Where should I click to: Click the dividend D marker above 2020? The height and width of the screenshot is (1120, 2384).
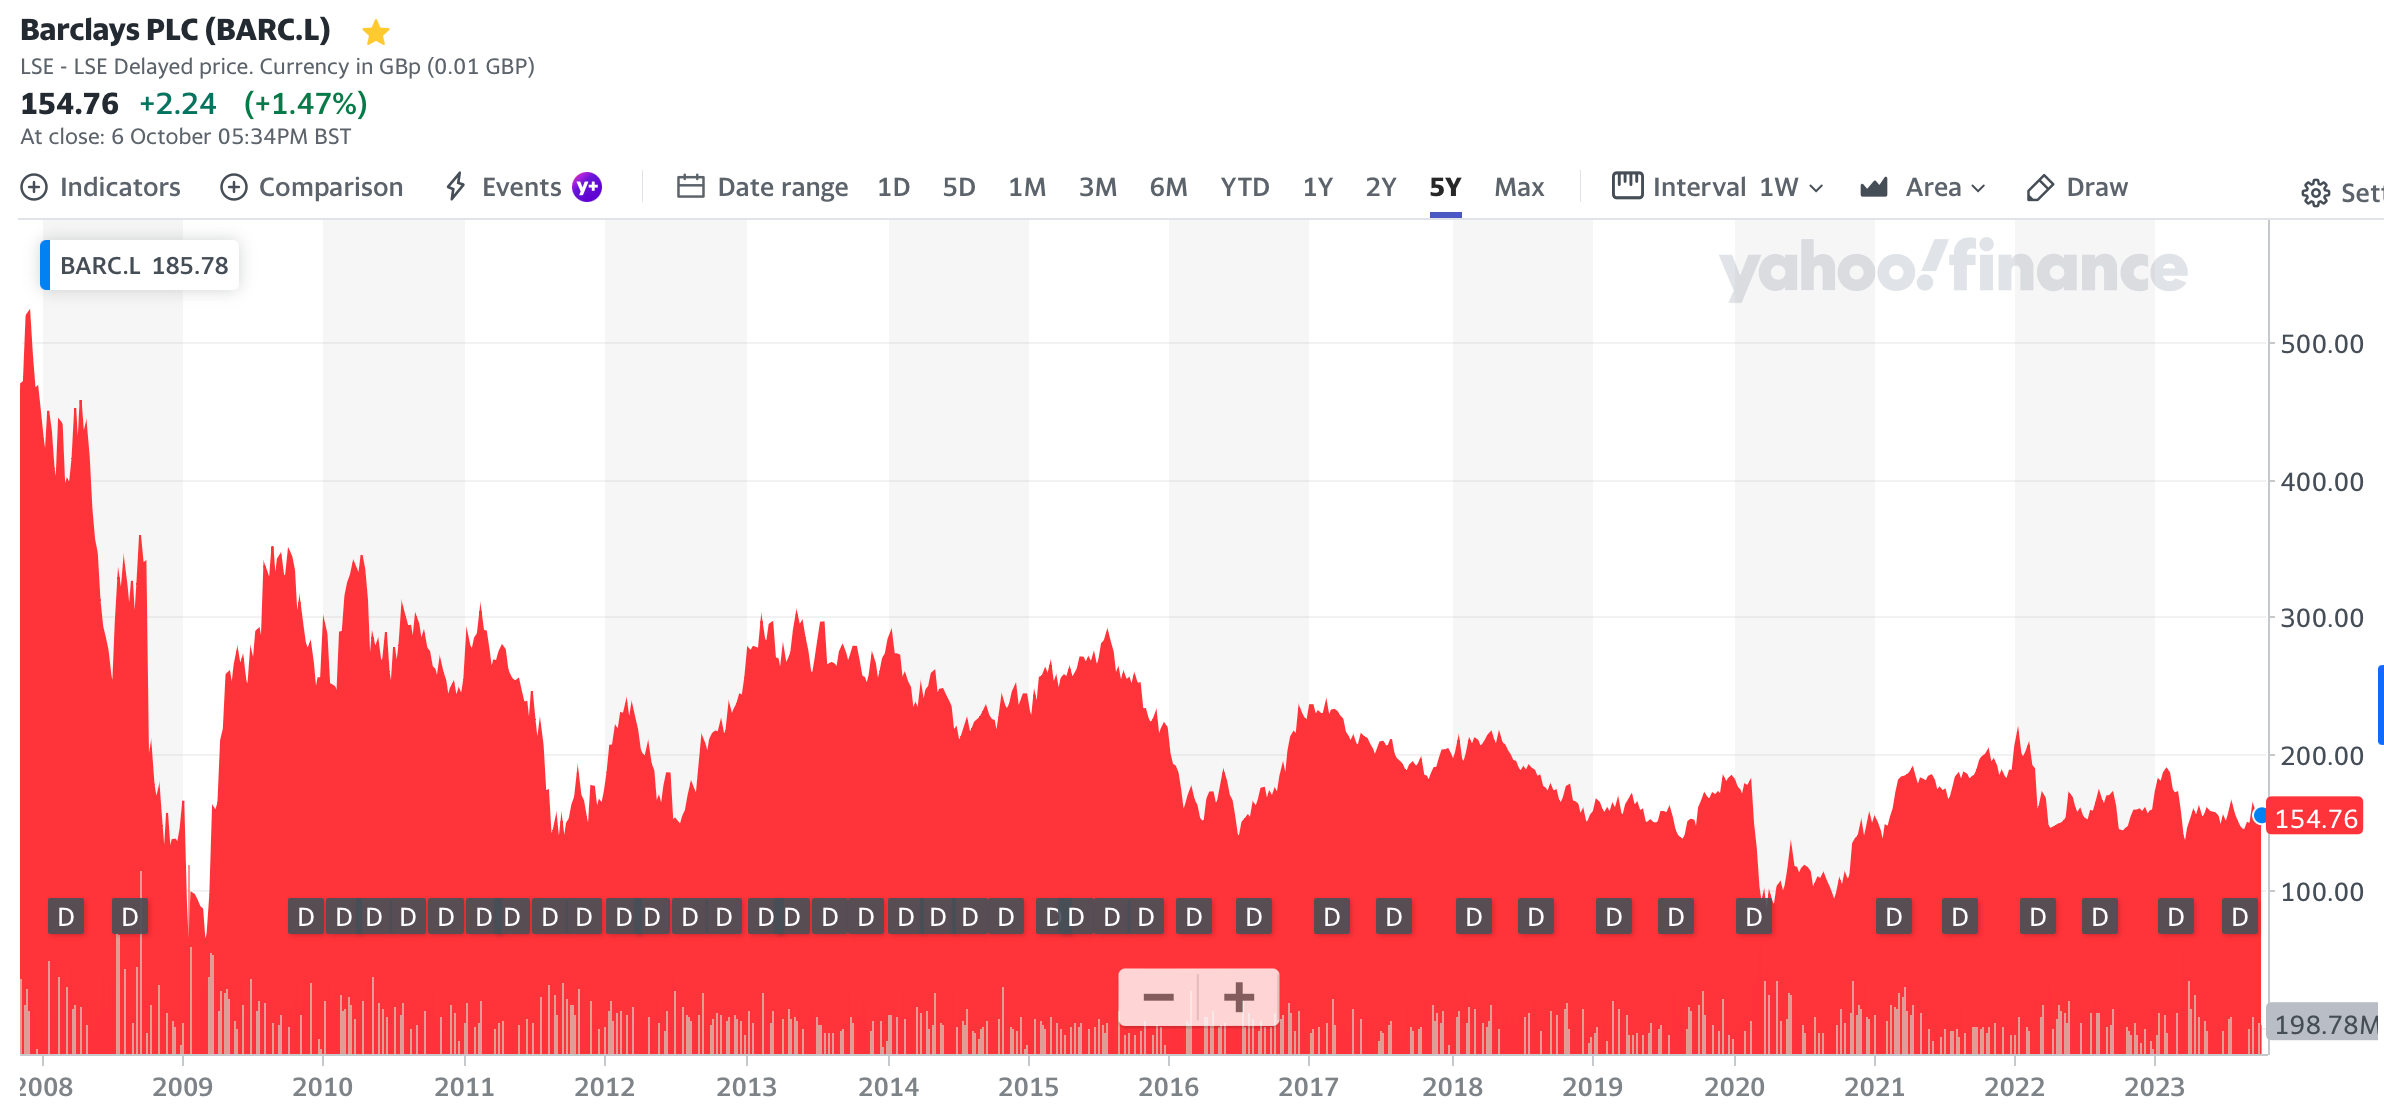point(1754,917)
